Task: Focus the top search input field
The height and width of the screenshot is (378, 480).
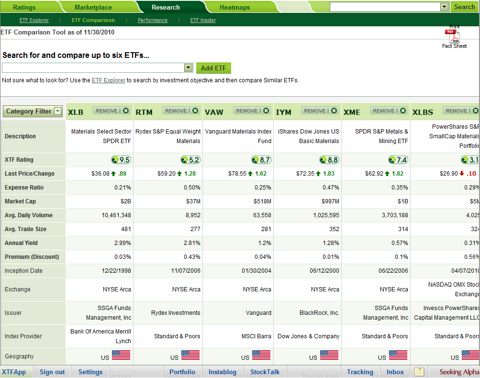Action: [385, 7]
